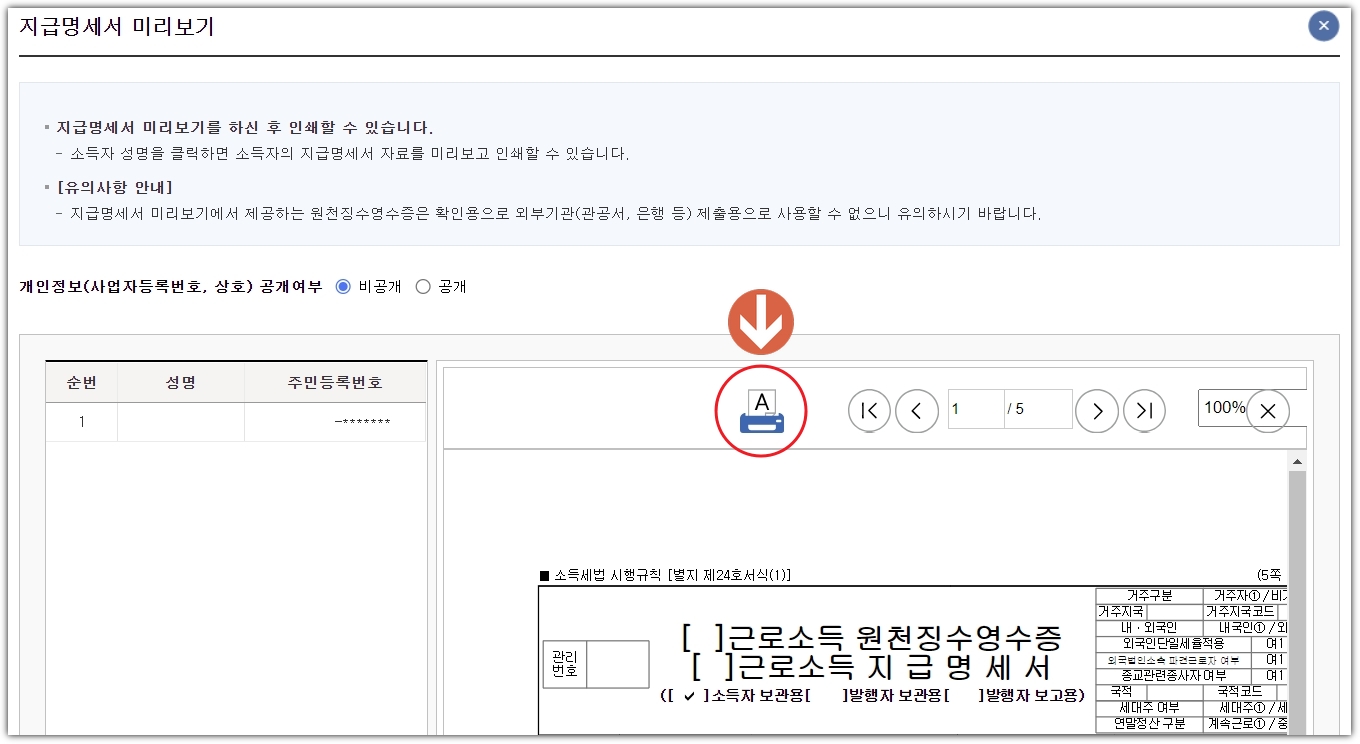Click the 주민등록번호 column header

334,382
